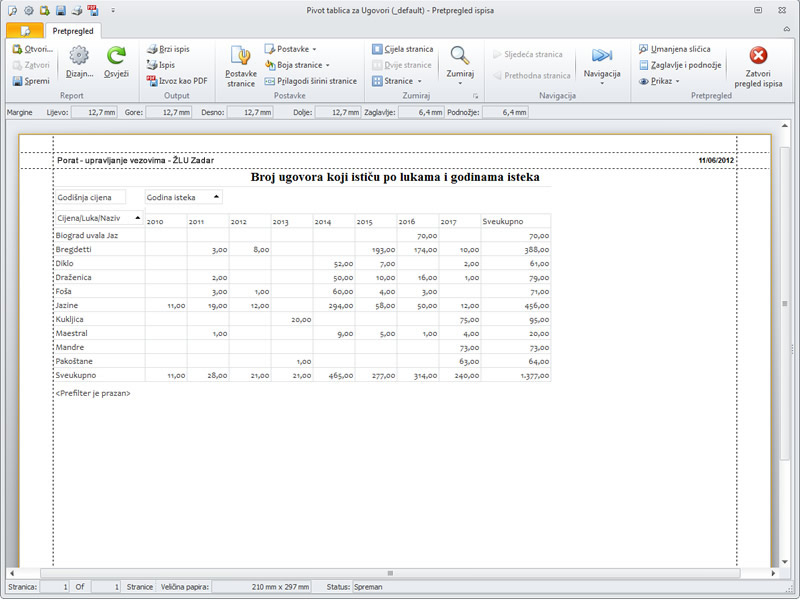Image resolution: width=800 pixels, height=600 pixels.
Task: Open the Zumiraj group dialog launcher
Action: [x=476, y=95]
